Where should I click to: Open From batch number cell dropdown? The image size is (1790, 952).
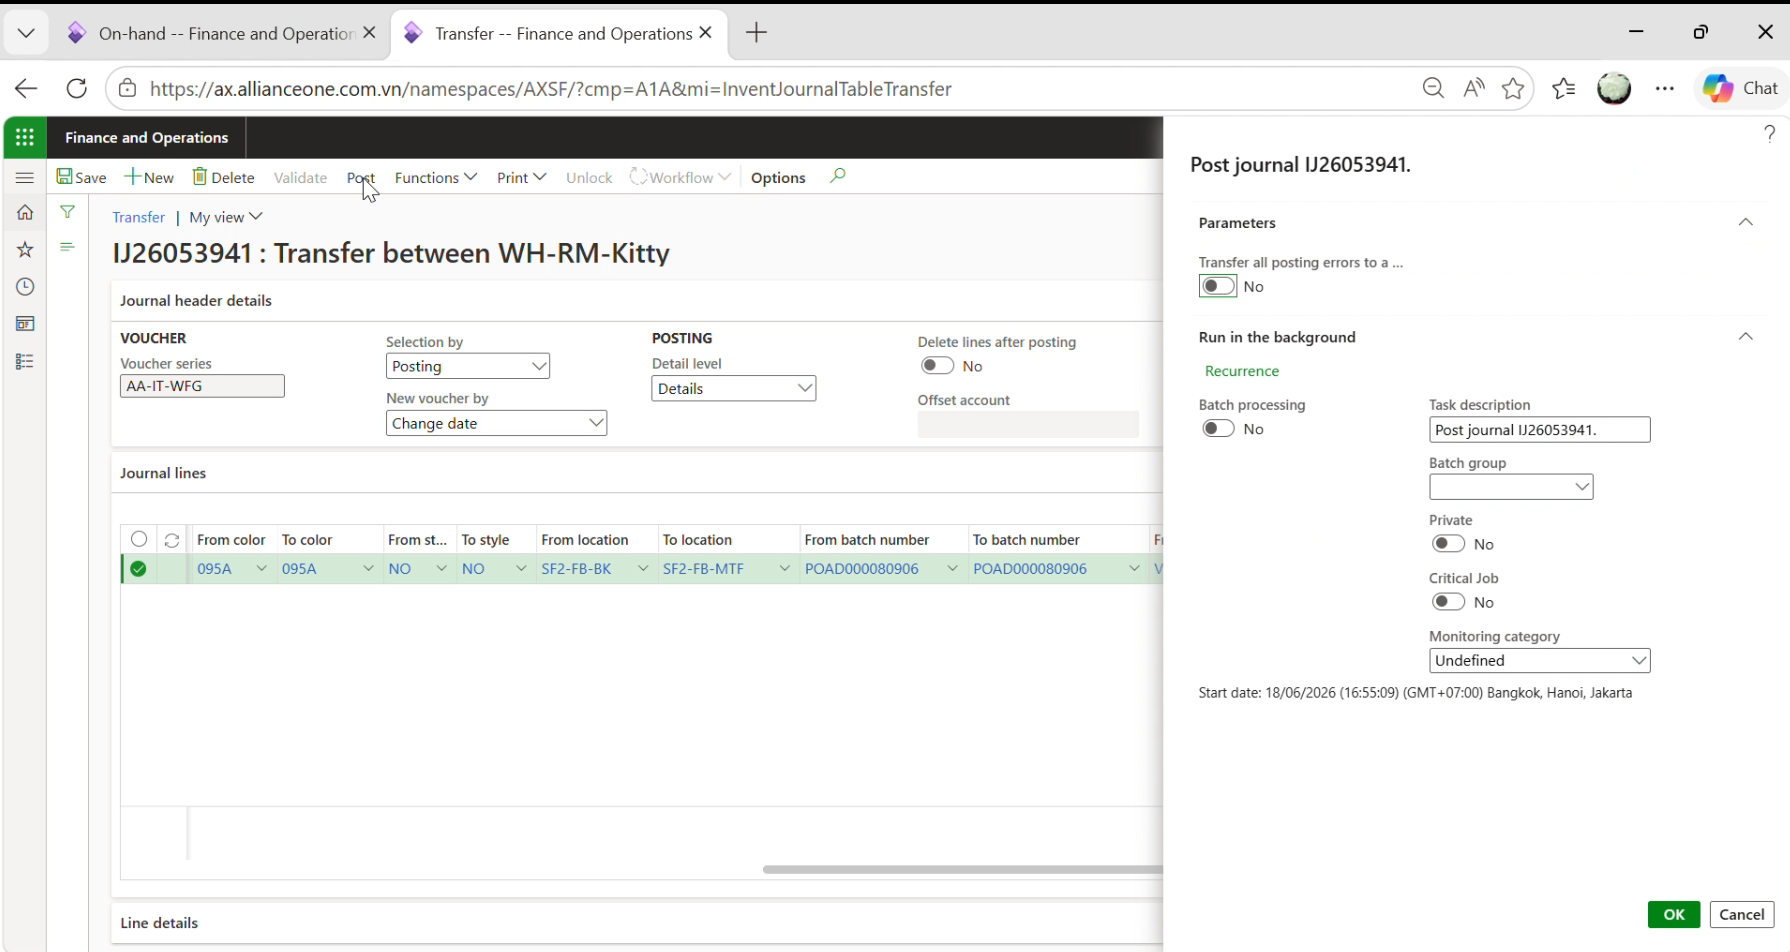[x=952, y=569]
